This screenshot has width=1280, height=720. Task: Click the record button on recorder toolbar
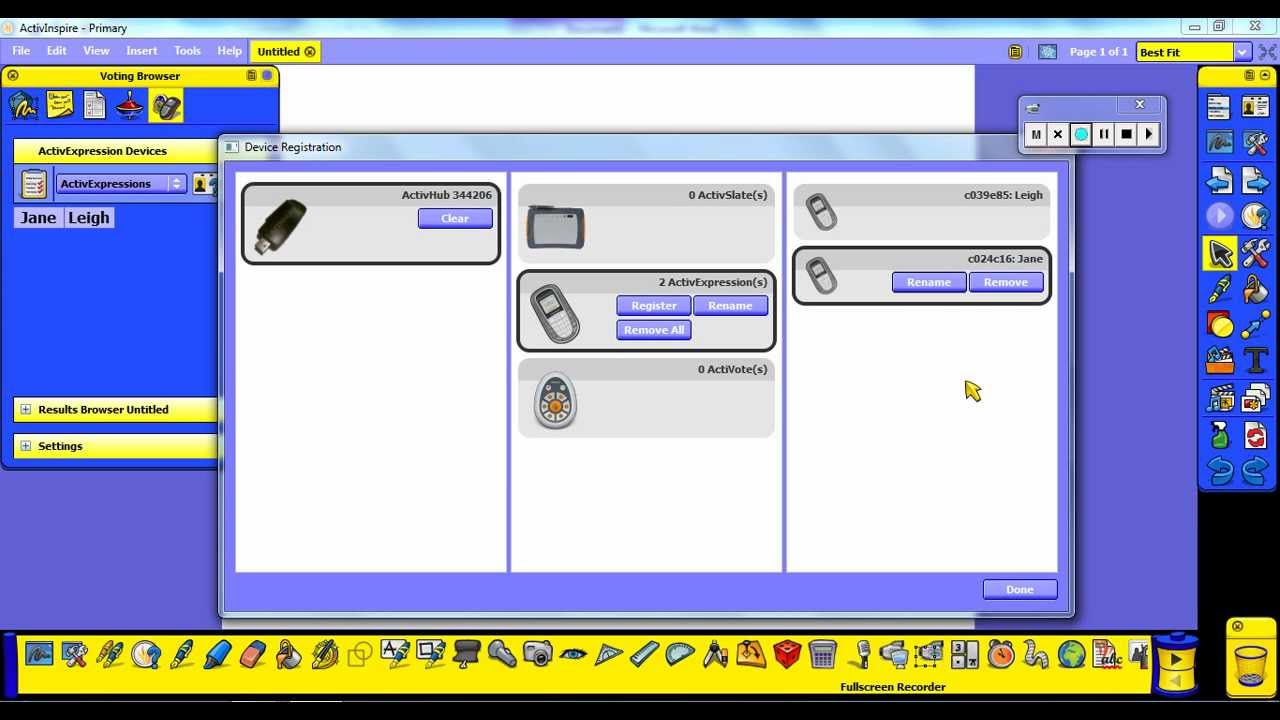[x=1081, y=134]
